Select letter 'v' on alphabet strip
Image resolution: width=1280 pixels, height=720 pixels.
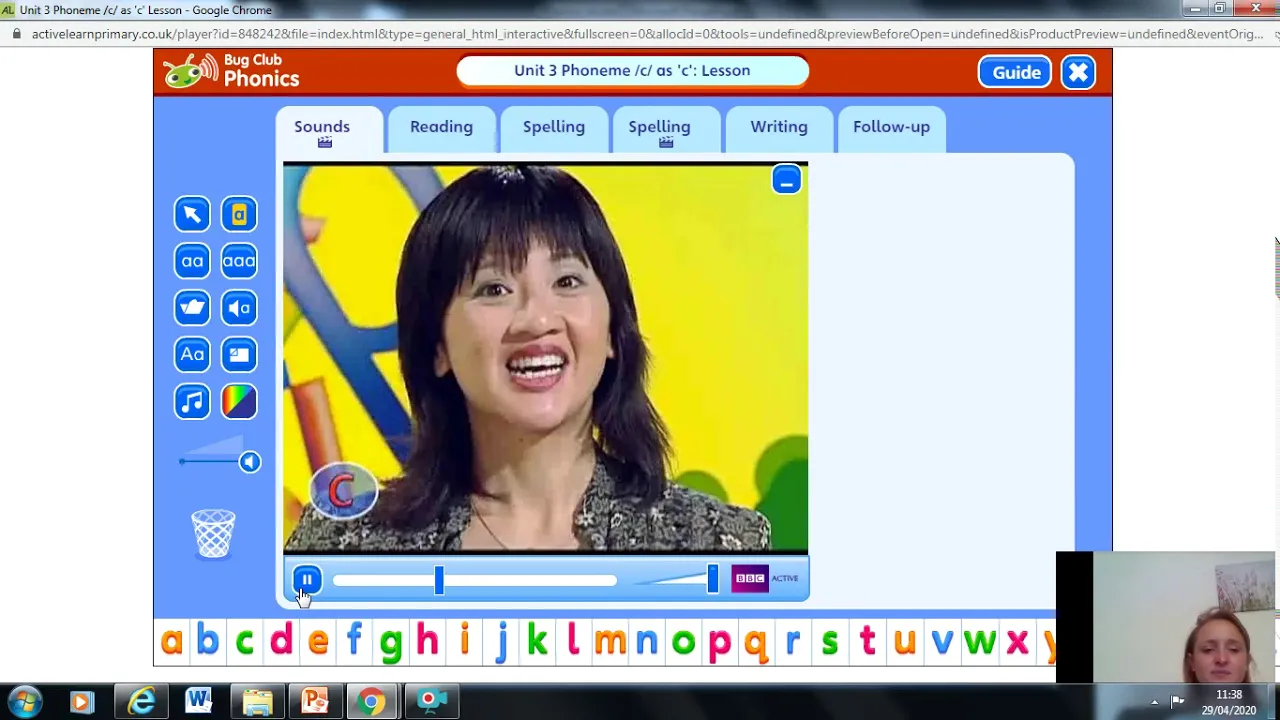click(942, 642)
